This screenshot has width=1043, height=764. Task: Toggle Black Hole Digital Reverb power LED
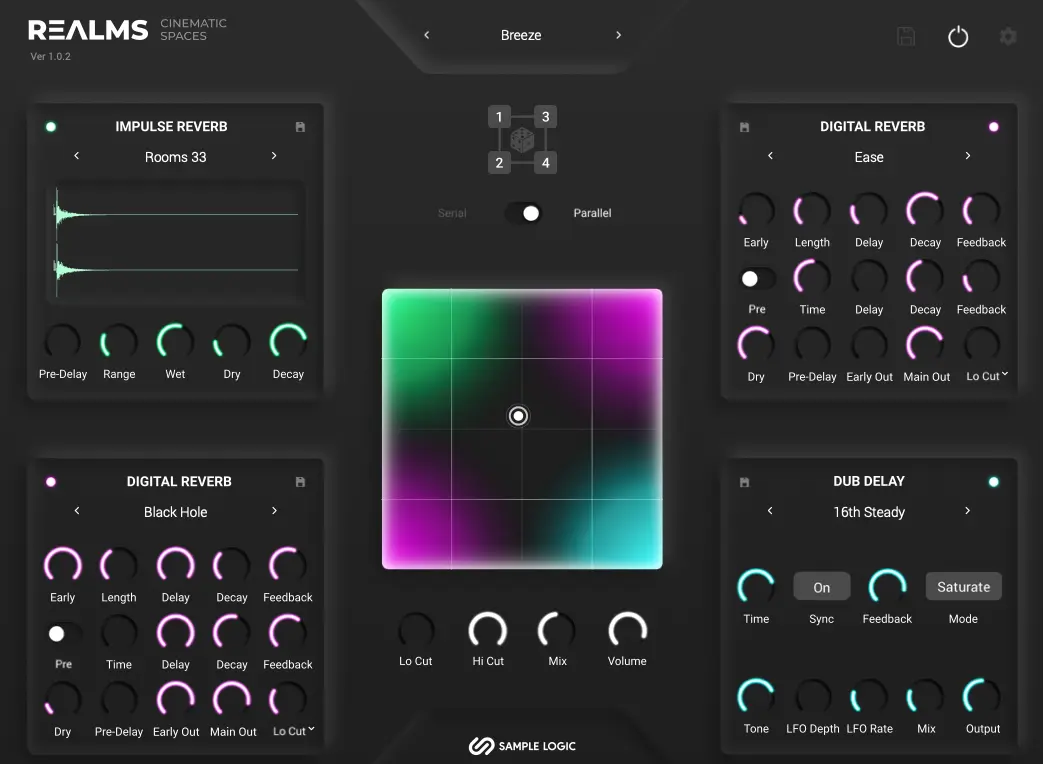pyautogui.click(x=51, y=482)
